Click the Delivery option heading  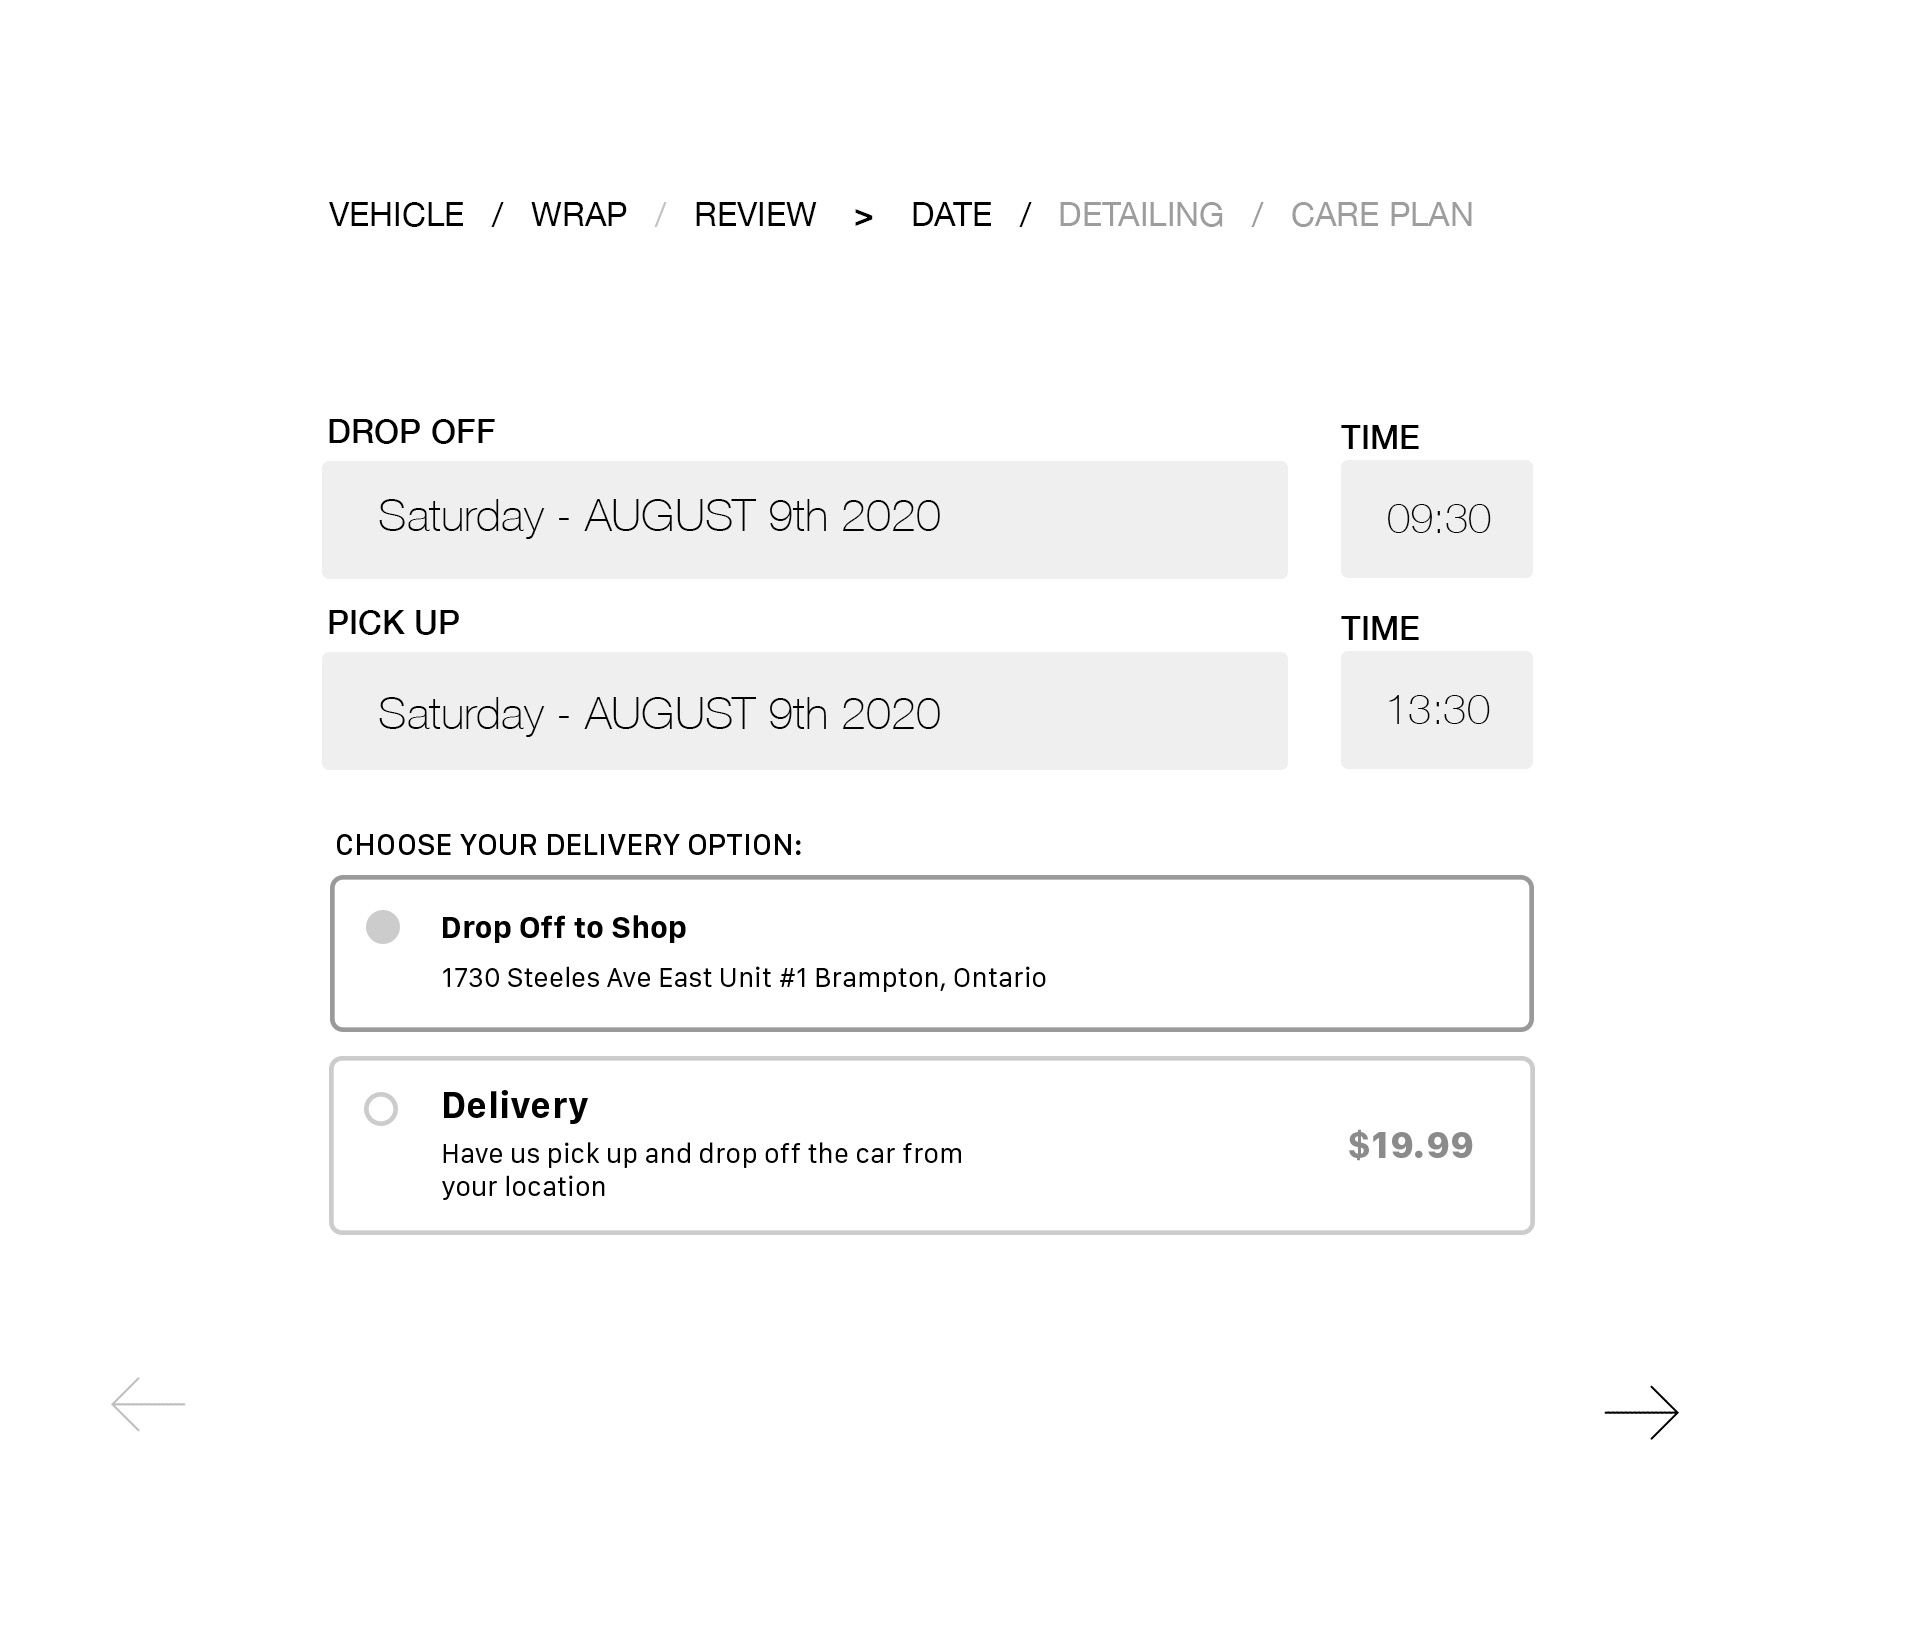[515, 1106]
